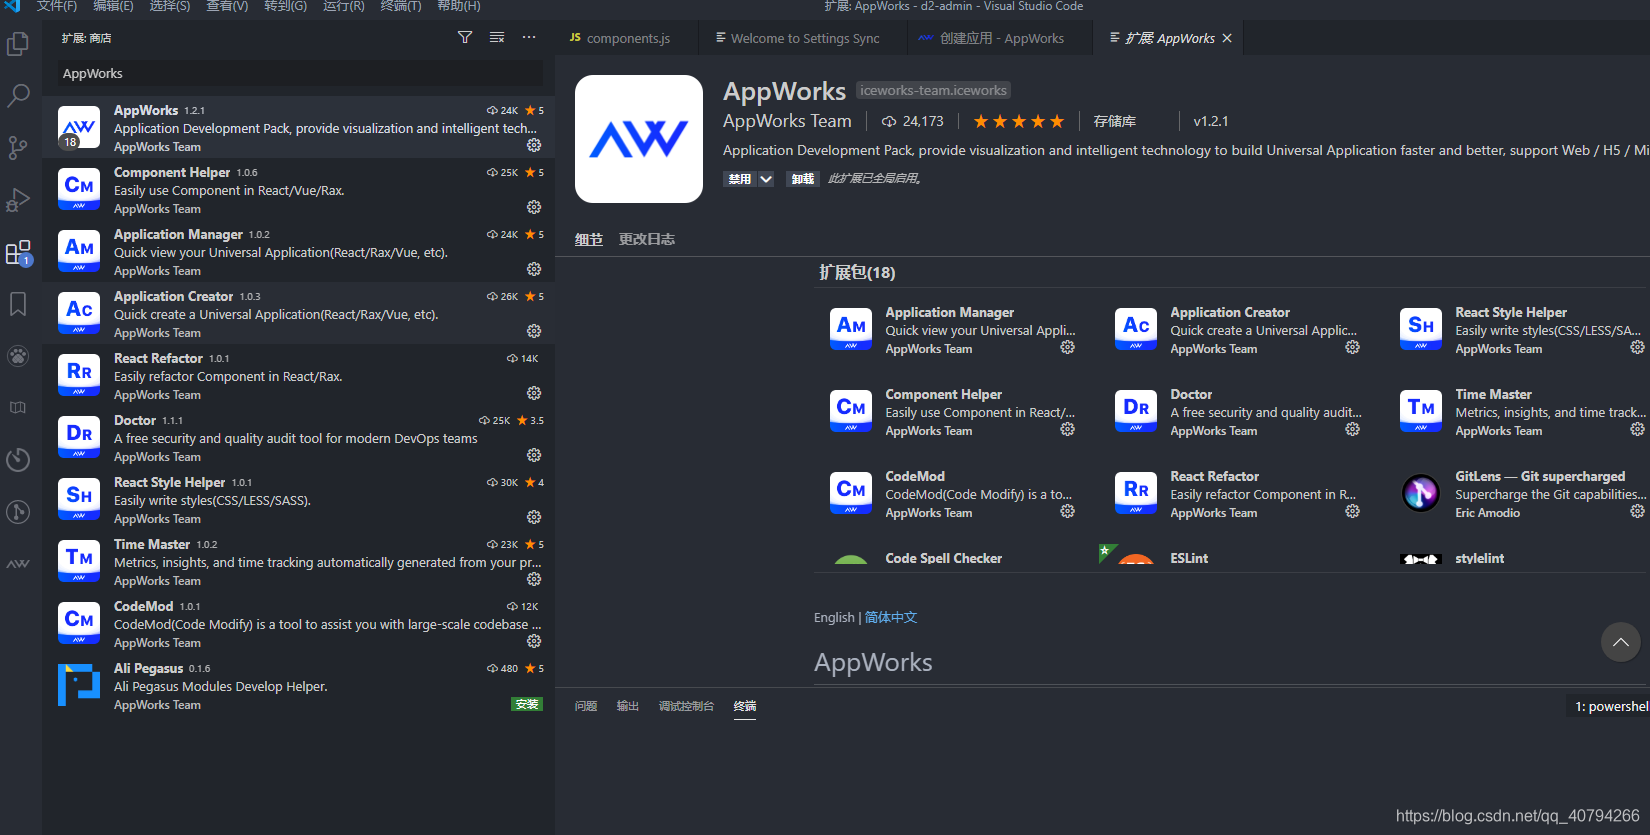
Task: Open manage gear for Time Master in list
Action: tap(534, 579)
